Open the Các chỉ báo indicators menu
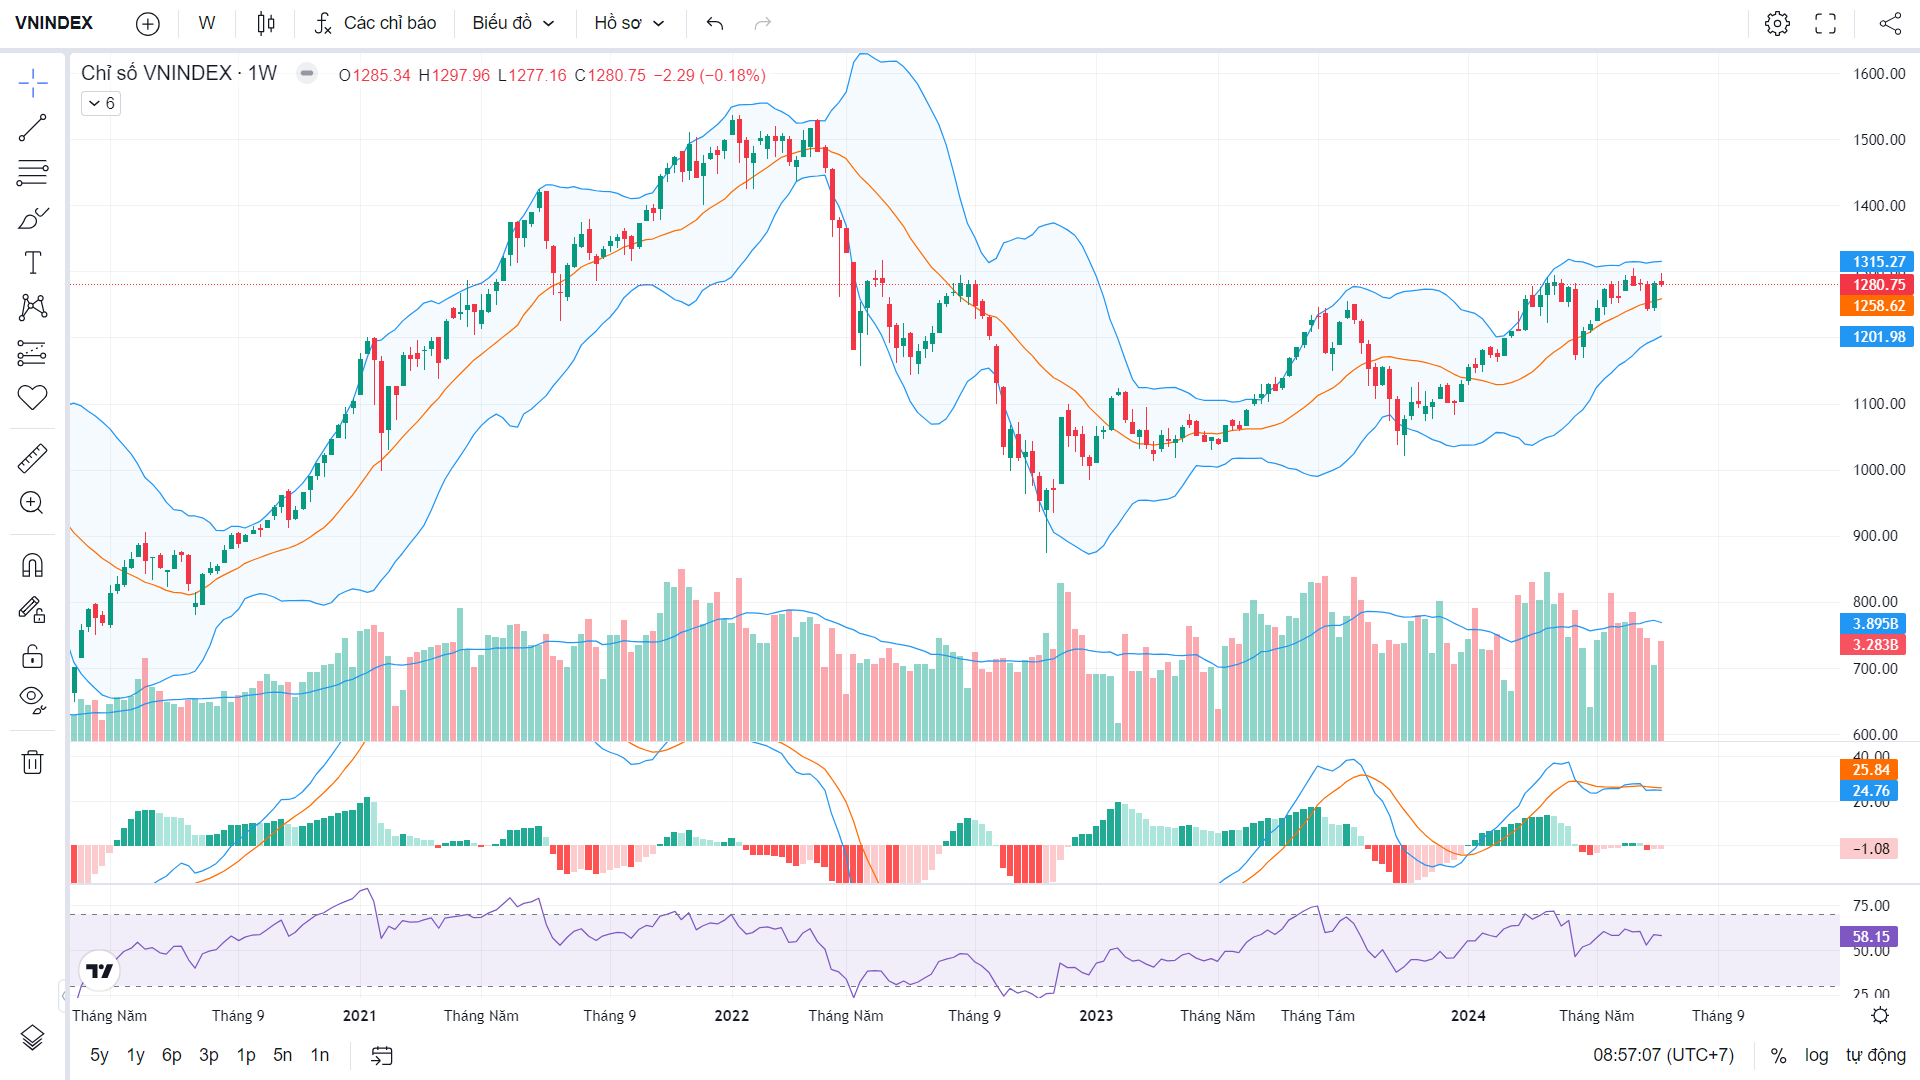The image size is (1920, 1080). point(375,23)
